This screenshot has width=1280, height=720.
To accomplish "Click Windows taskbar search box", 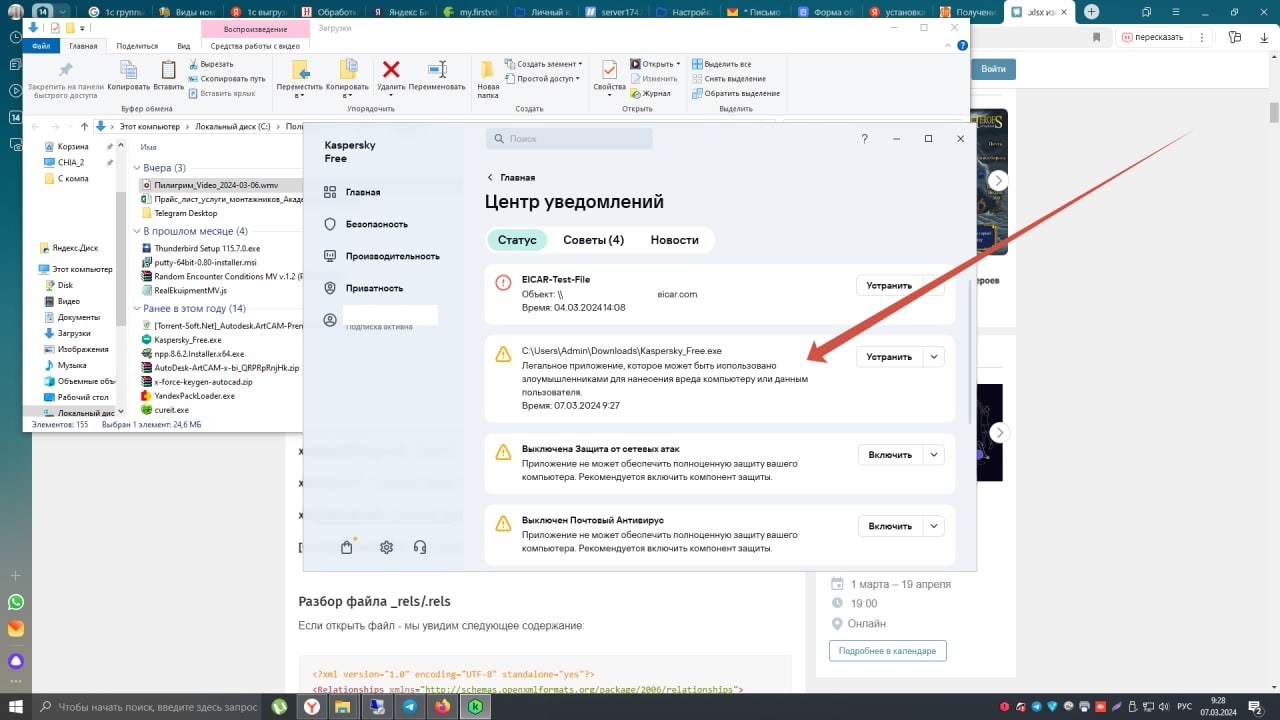I will point(149,706).
